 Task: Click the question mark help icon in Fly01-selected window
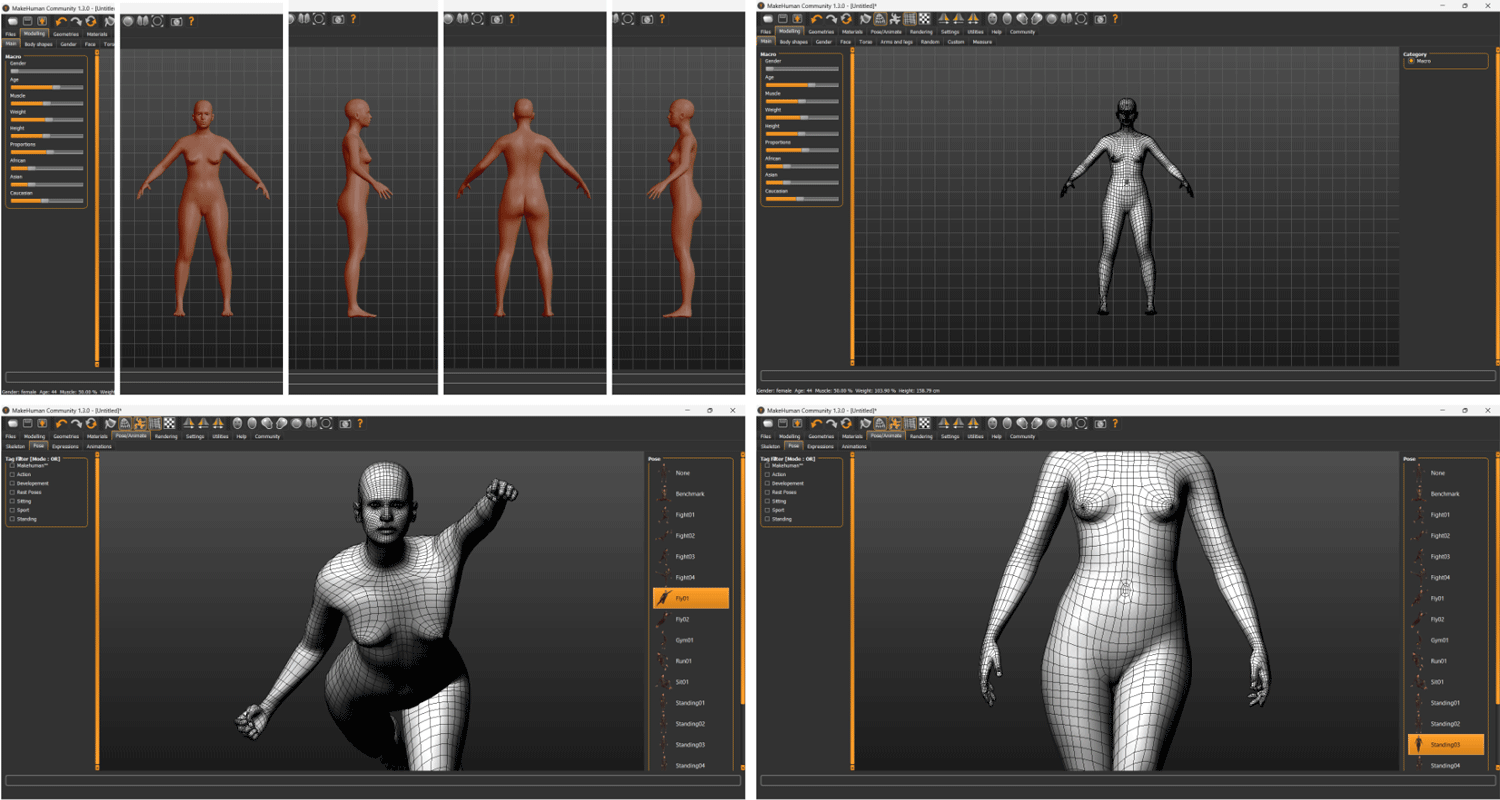[359, 424]
